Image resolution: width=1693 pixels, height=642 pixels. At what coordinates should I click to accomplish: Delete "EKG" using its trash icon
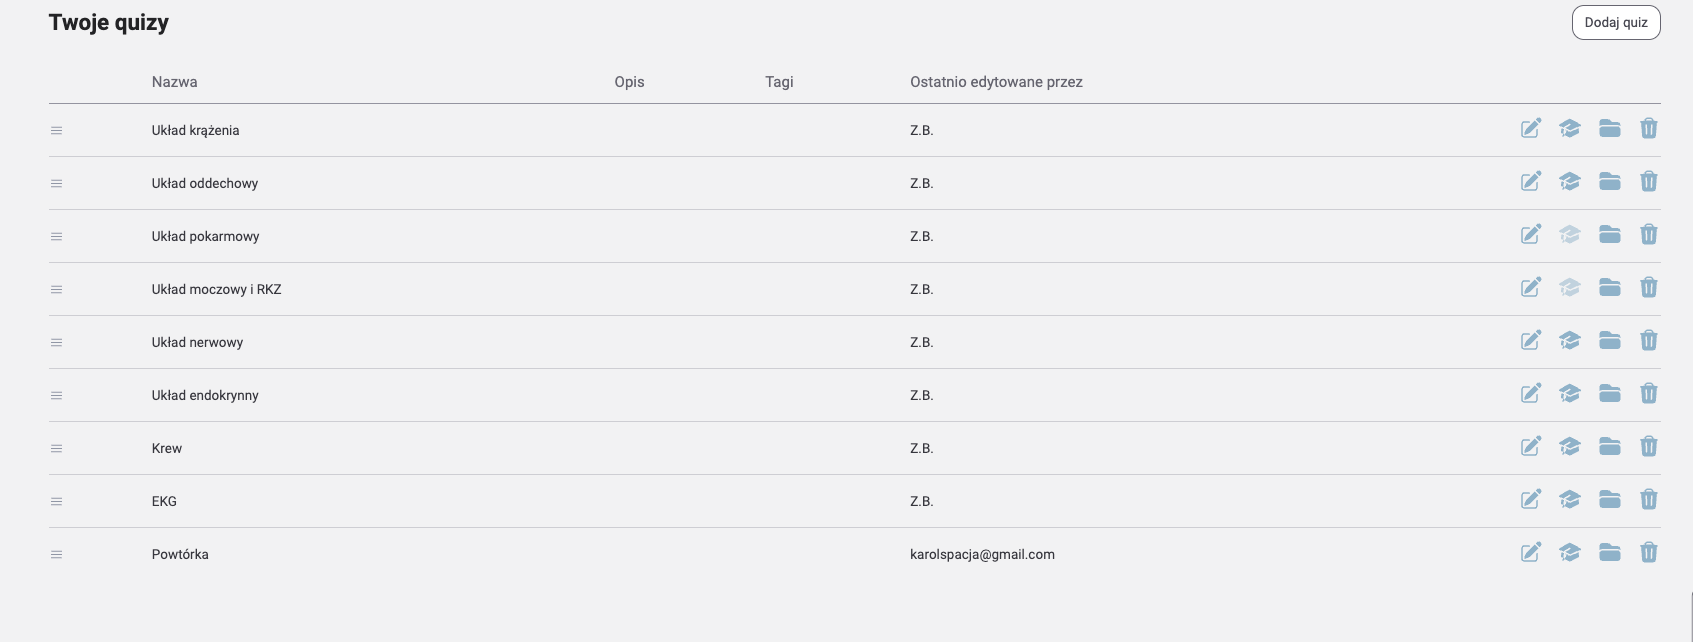[1648, 500]
